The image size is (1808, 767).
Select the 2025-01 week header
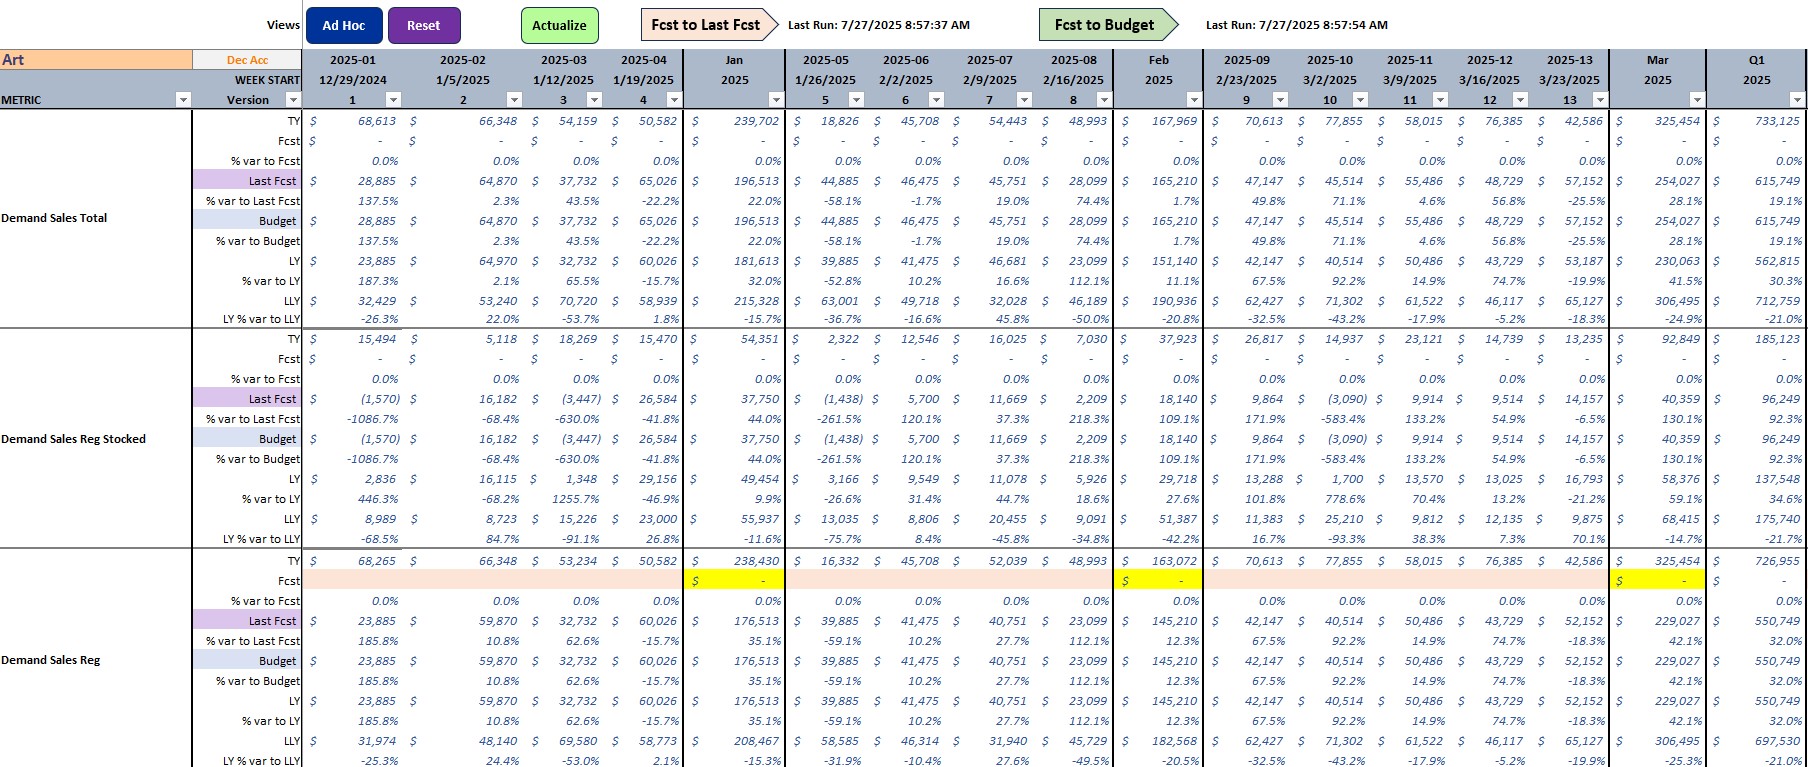point(353,60)
